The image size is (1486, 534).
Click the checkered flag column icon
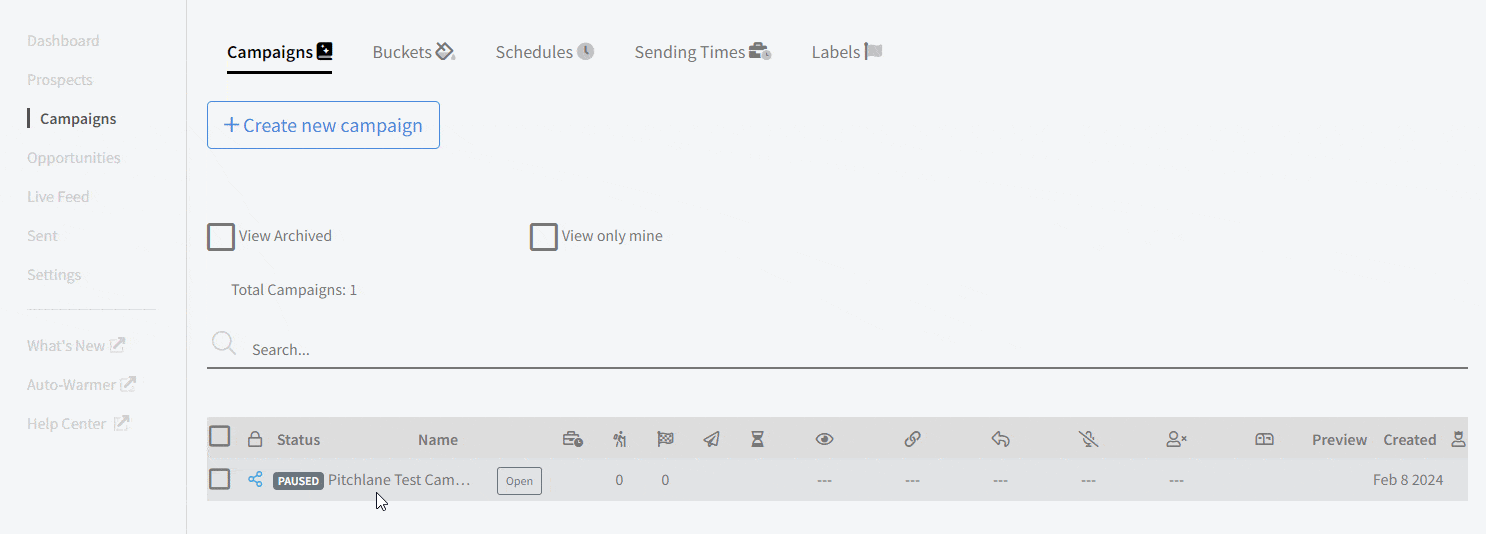(x=665, y=439)
